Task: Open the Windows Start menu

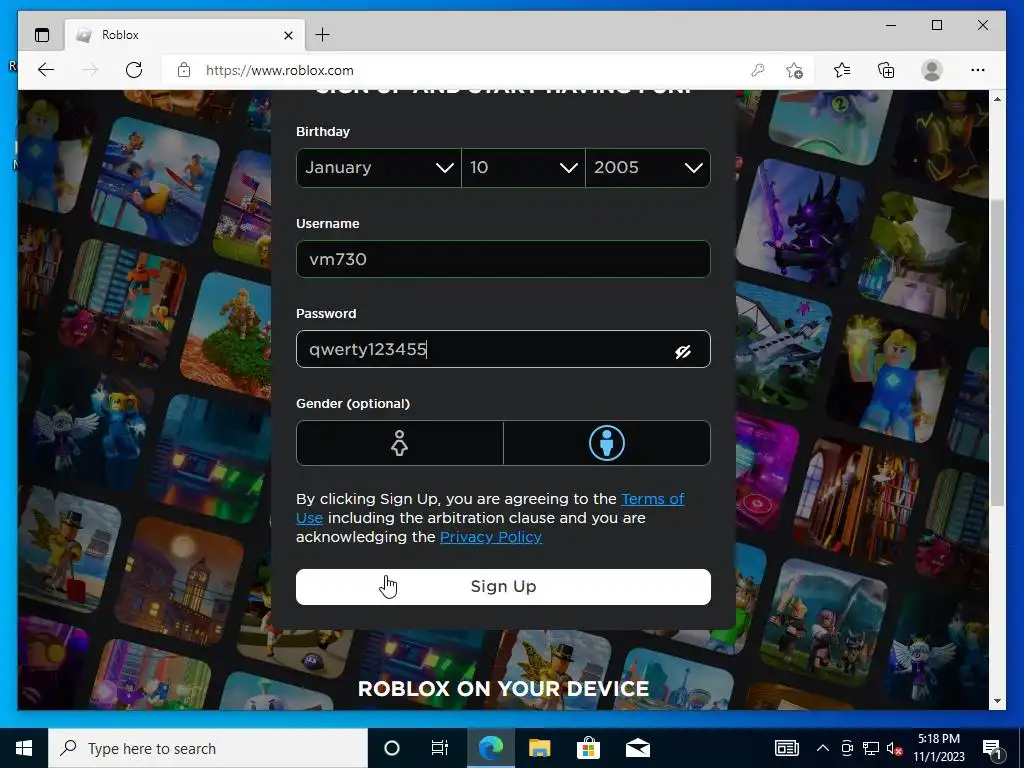Action: coord(24,748)
